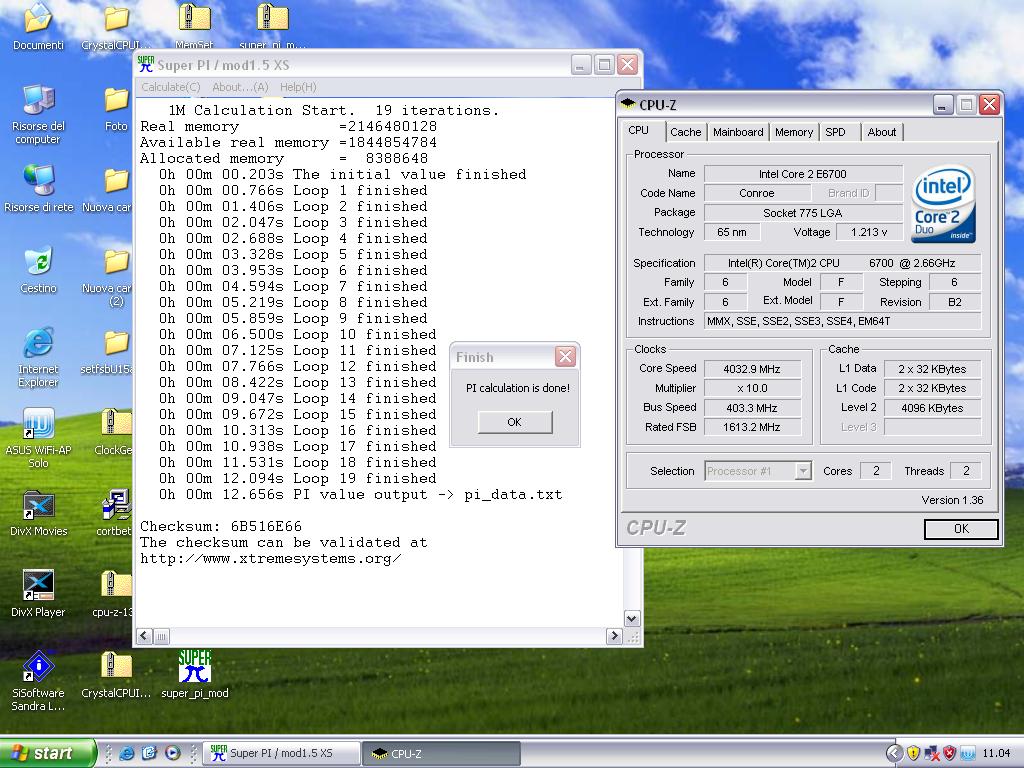Open the cortbet desktop icon

point(115,513)
